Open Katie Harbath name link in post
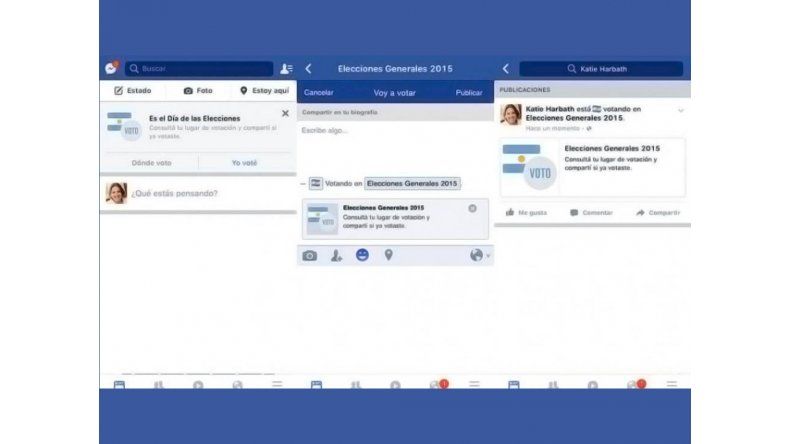This screenshot has width=790, height=444. coord(550,109)
